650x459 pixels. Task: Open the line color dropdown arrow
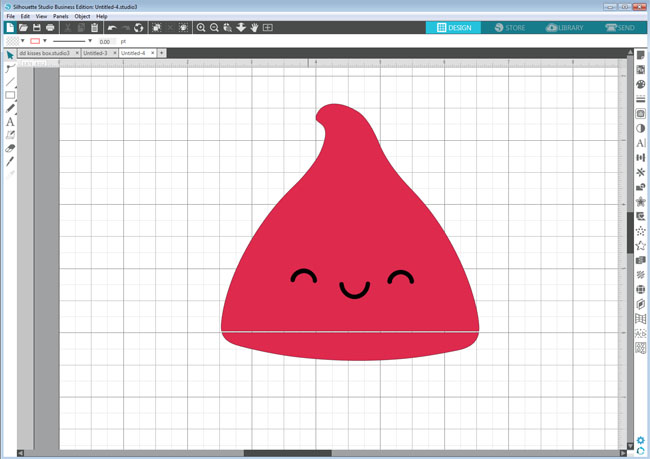pyautogui.click(x=45, y=41)
